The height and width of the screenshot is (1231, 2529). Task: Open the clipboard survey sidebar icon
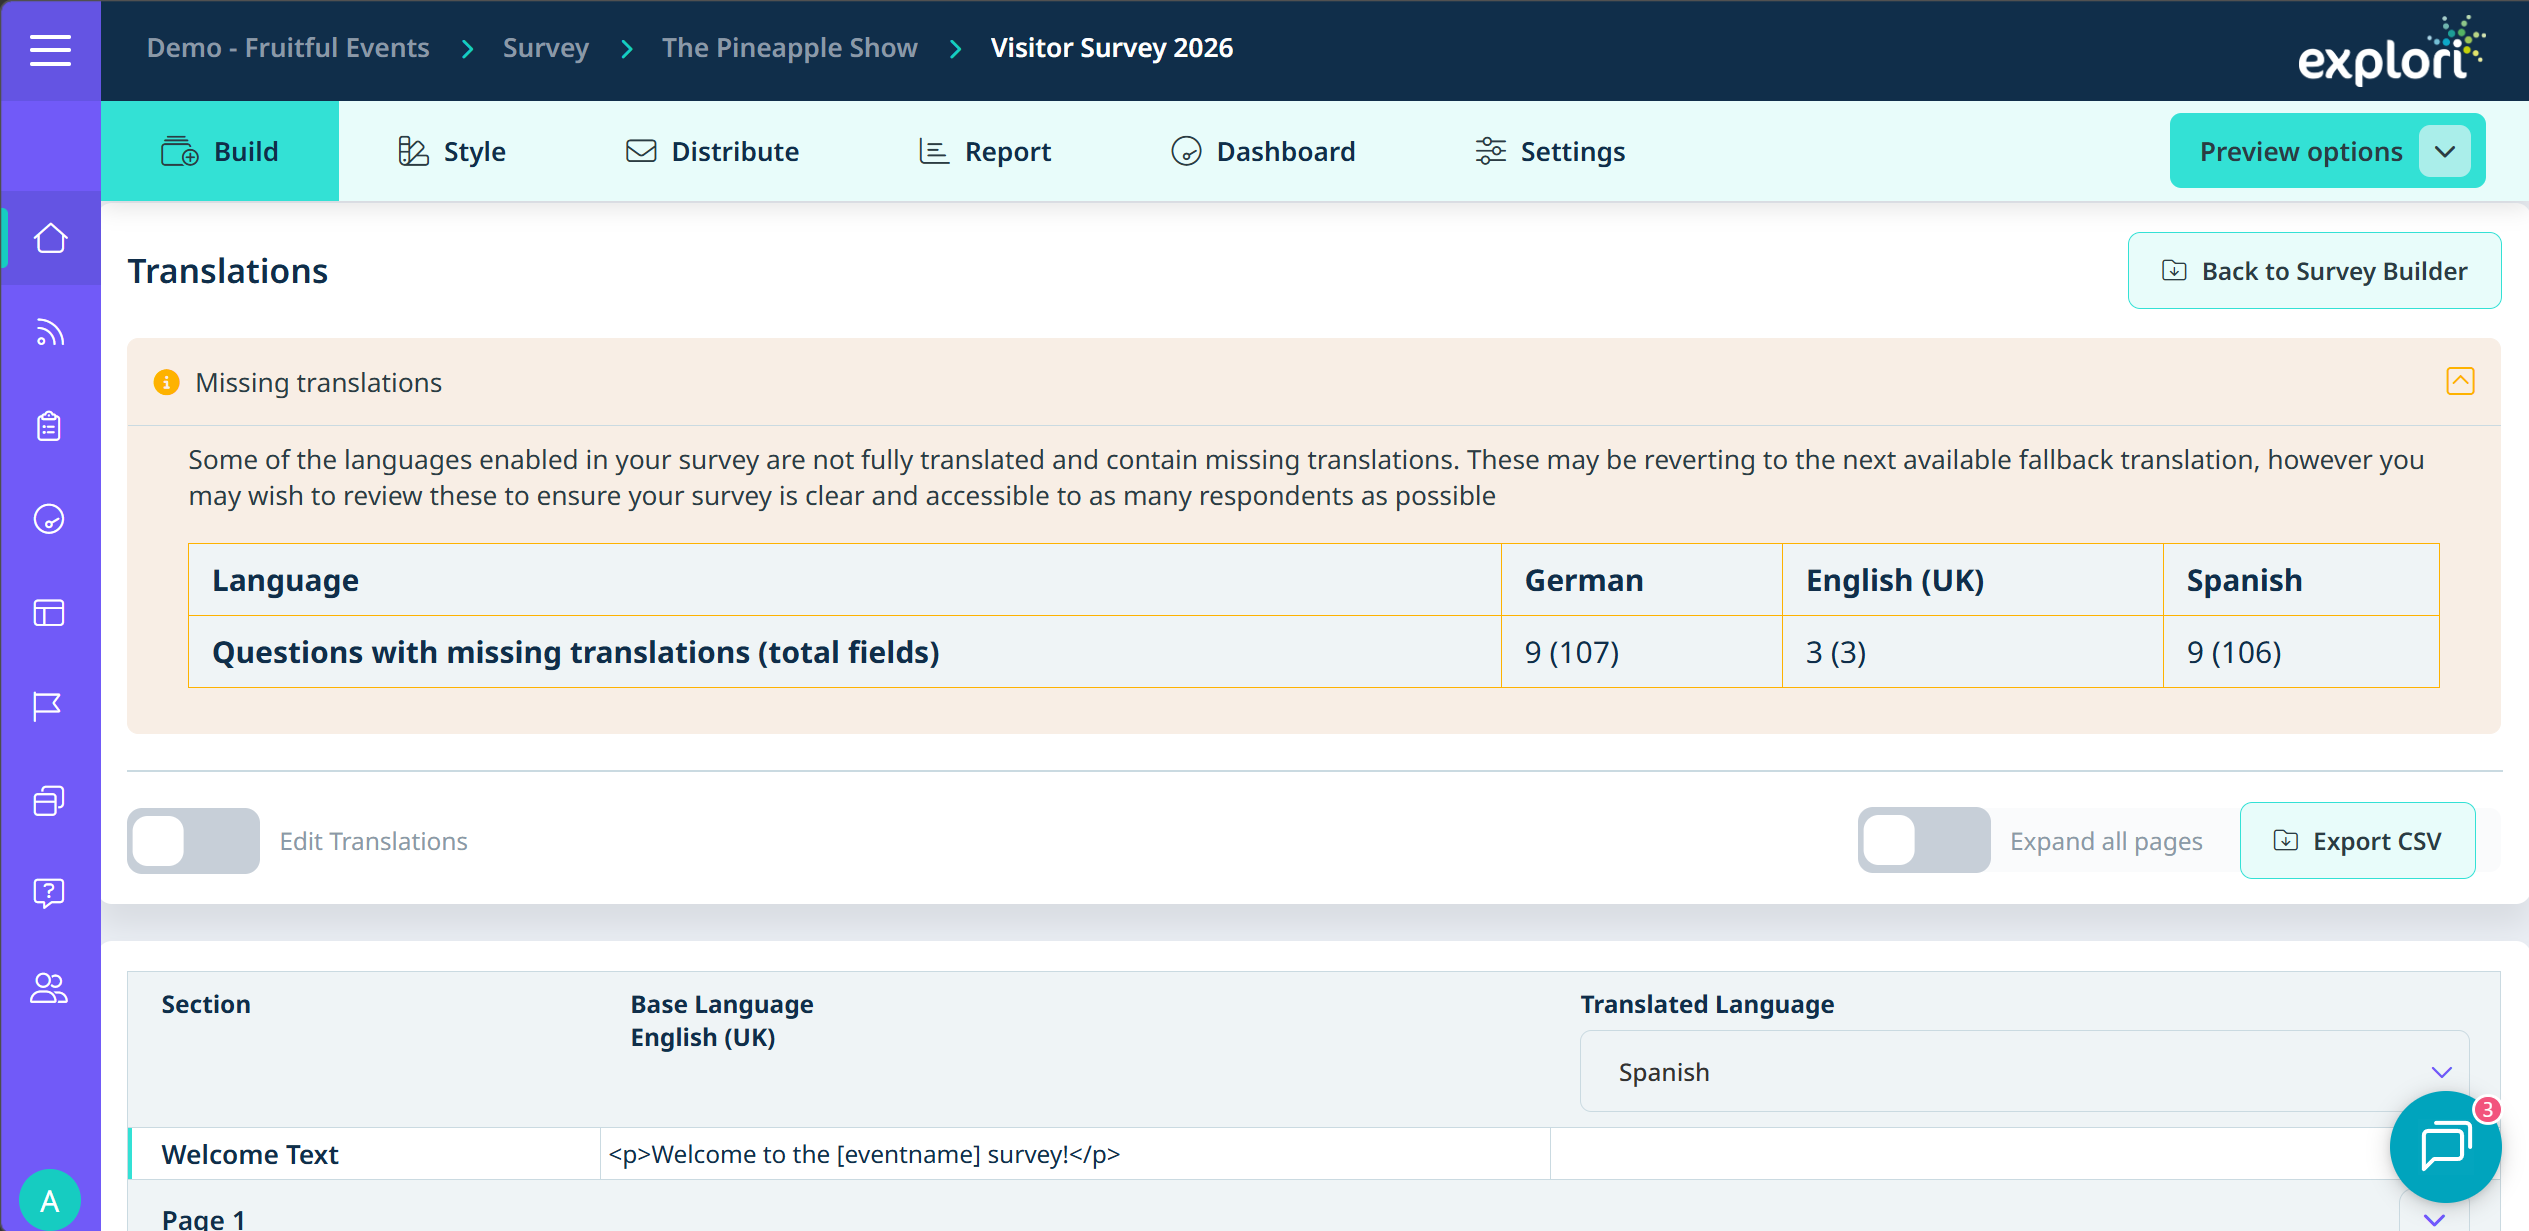(49, 426)
